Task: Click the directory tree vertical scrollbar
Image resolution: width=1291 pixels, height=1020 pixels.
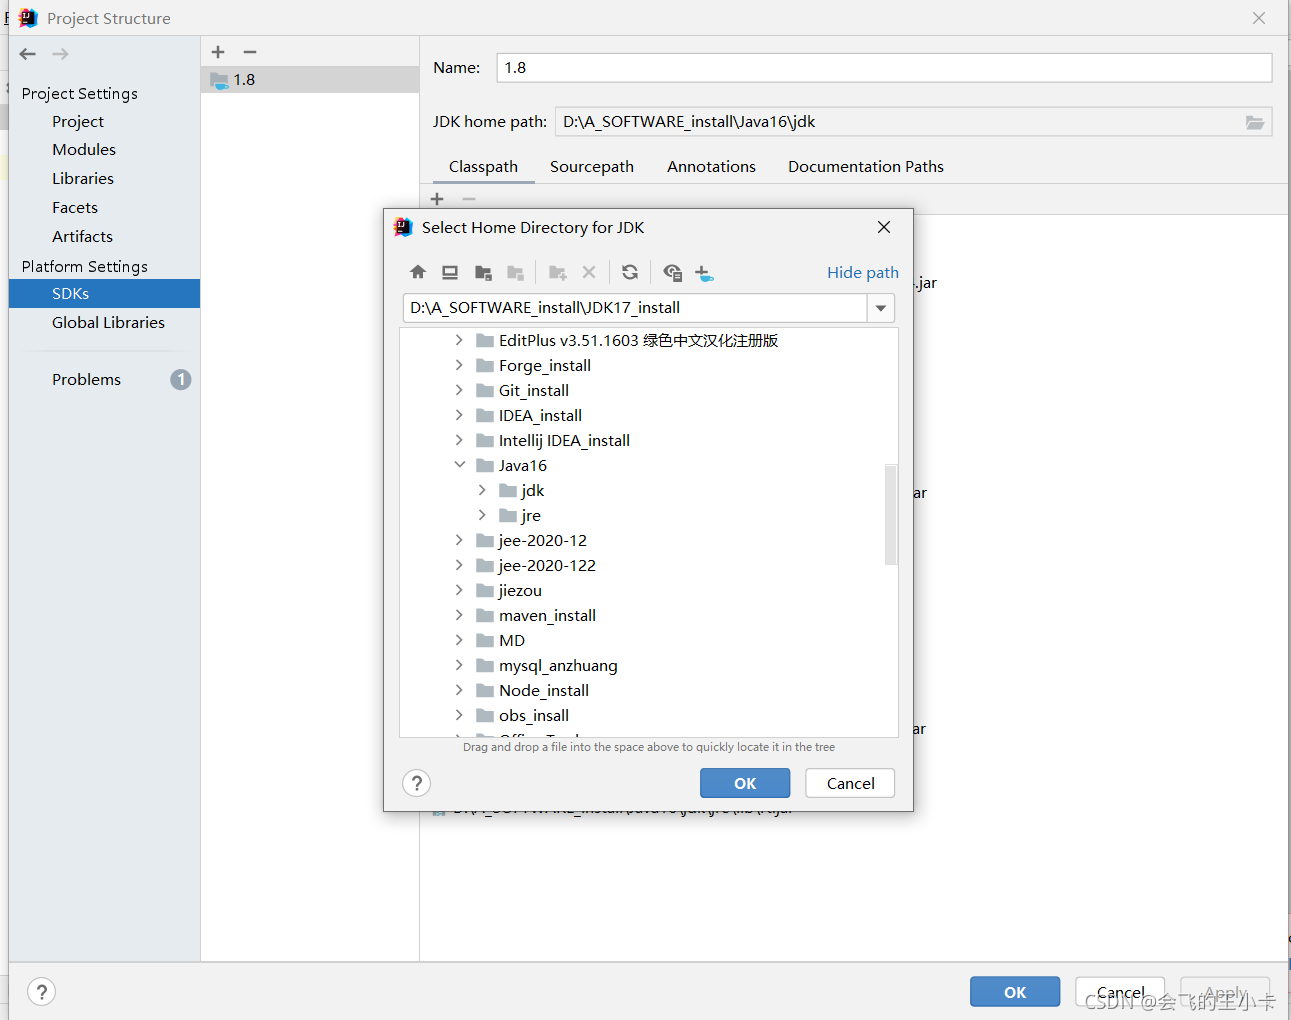Action: click(x=891, y=515)
